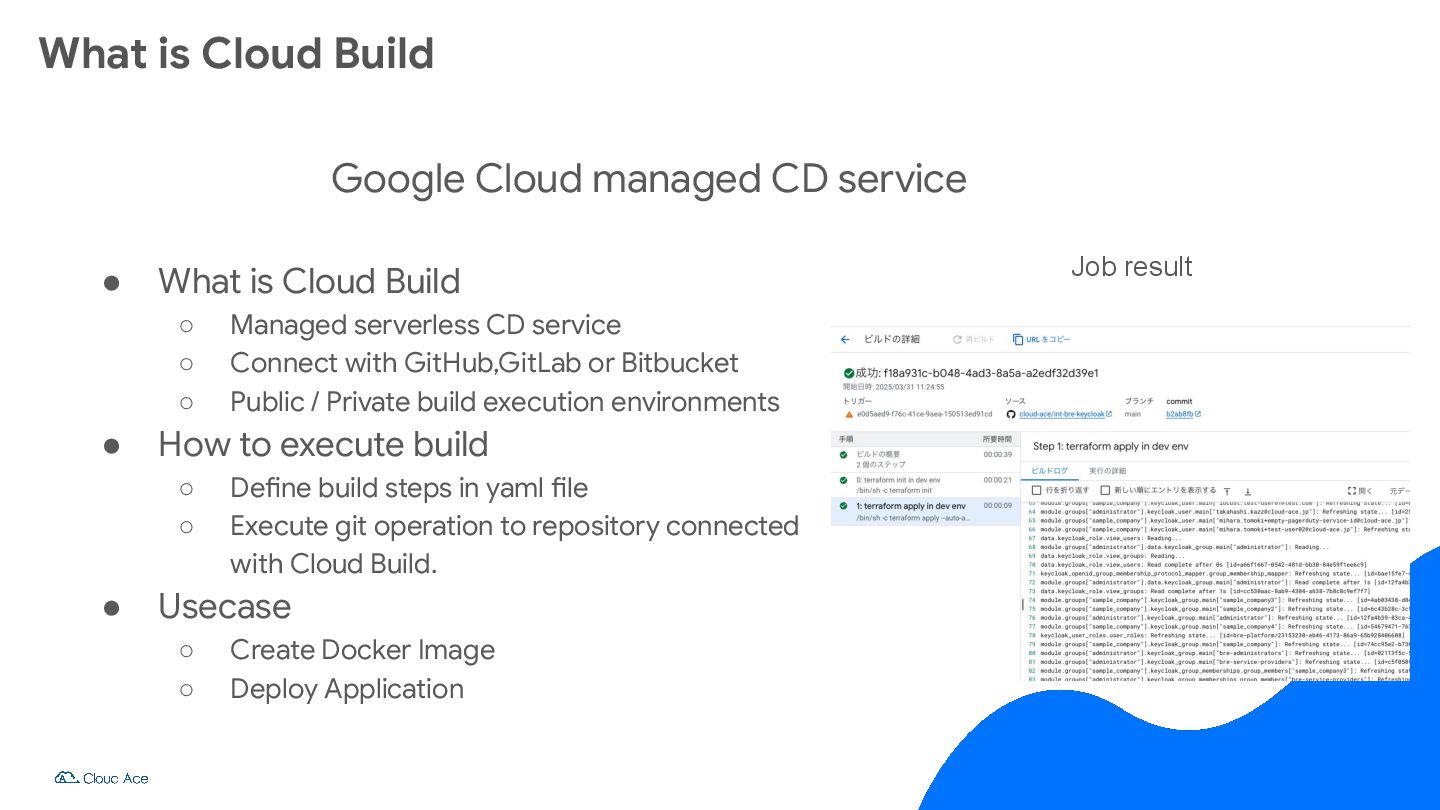Click the 'Job result' caption
The height and width of the screenshot is (810, 1440).
1131,267
